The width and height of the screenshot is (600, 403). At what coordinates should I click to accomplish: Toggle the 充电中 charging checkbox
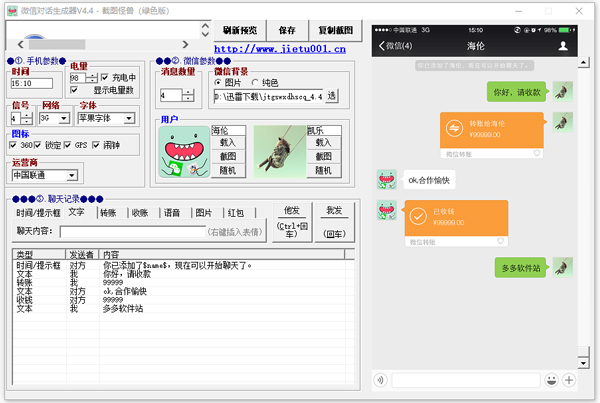click(x=104, y=77)
